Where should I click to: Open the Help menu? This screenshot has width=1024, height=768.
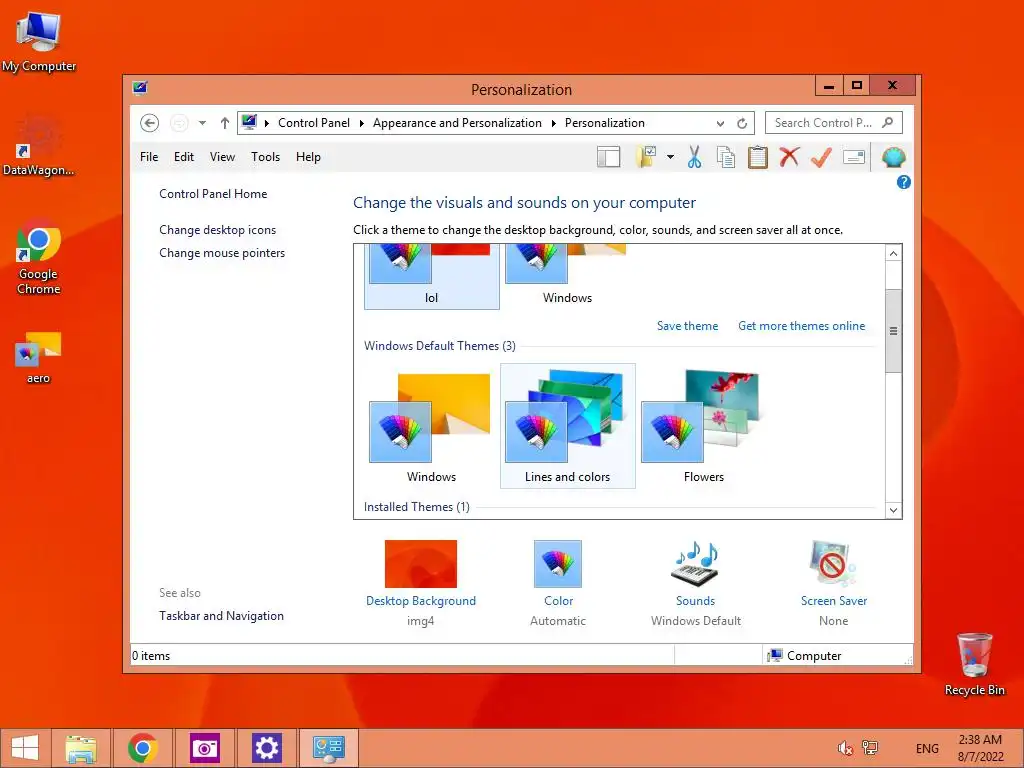click(308, 157)
